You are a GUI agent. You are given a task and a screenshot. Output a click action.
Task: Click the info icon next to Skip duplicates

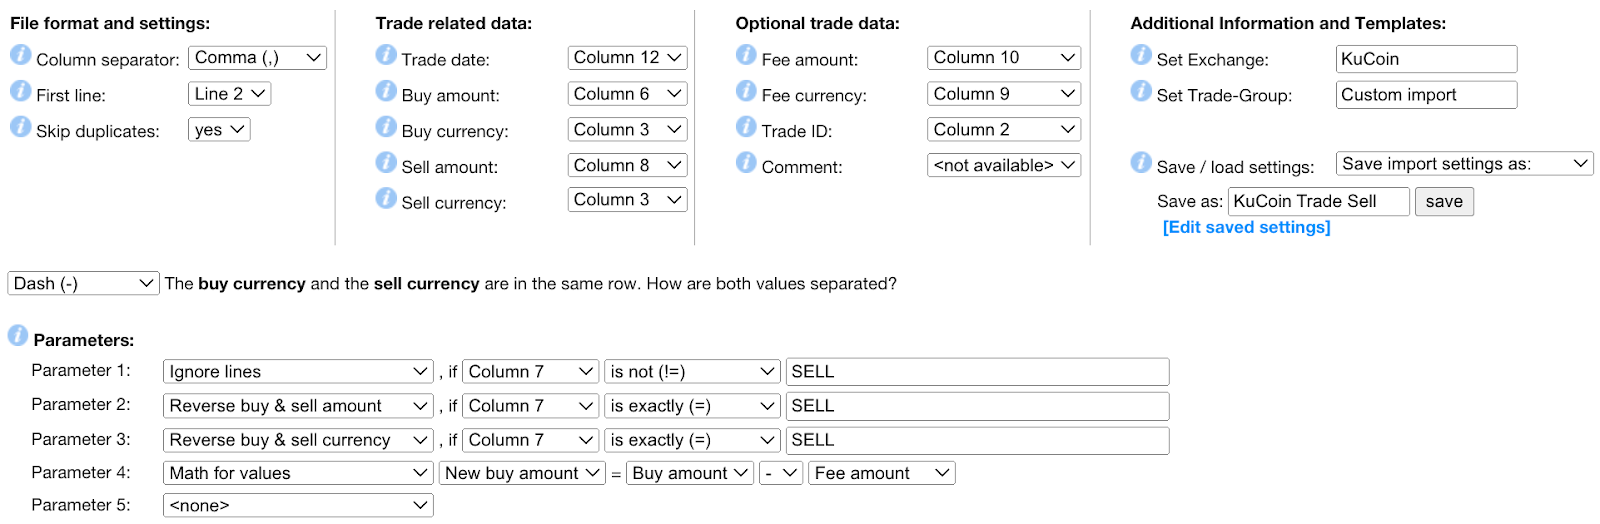pyautogui.click(x=20, y=127)
